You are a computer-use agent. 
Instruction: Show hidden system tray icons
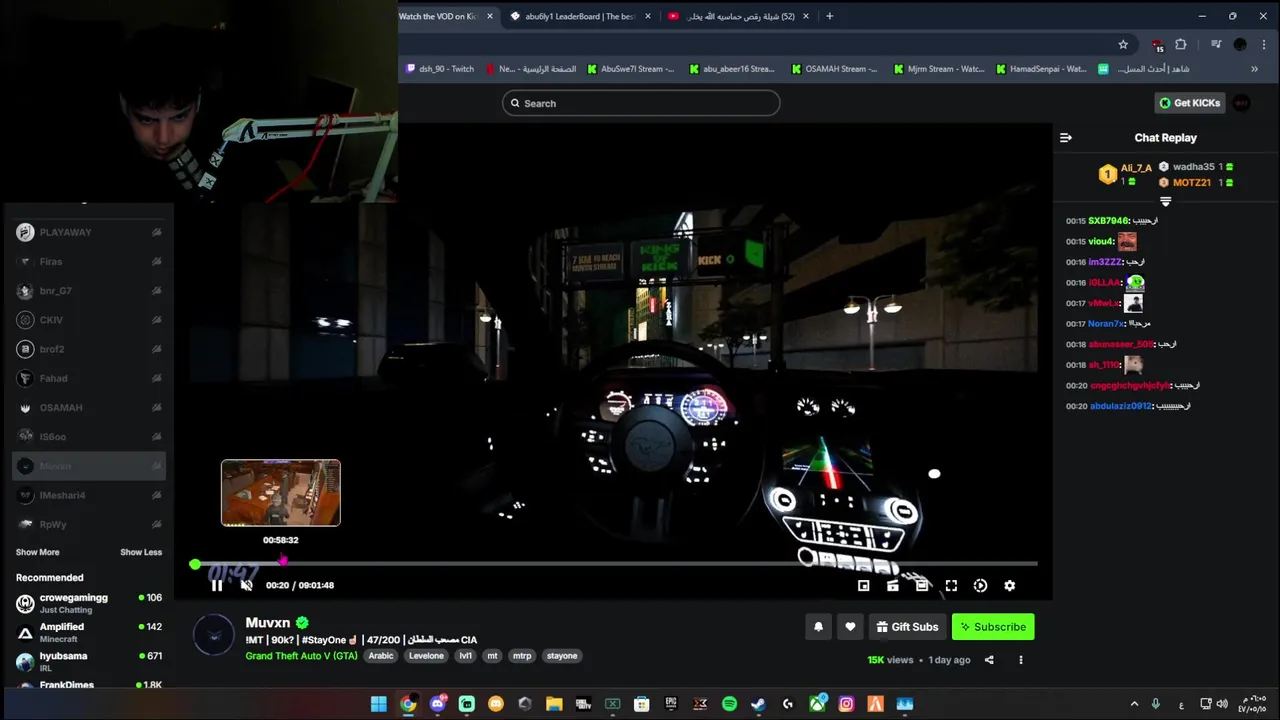(x=1134, y=704)
